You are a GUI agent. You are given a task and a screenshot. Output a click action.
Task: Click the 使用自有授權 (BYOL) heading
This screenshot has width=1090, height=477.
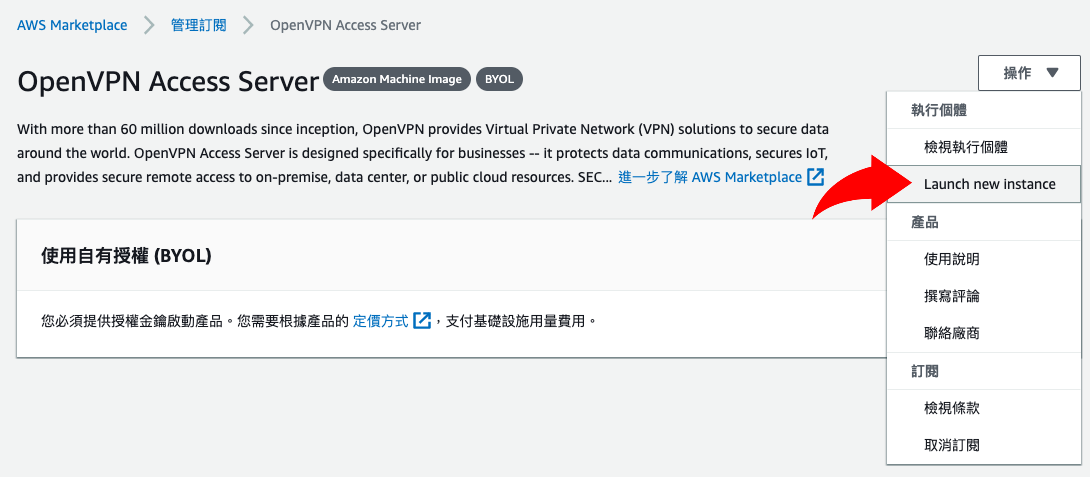point(127,256)
